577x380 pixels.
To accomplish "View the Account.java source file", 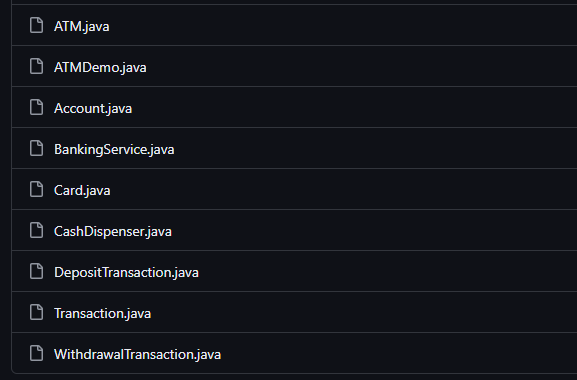I will point(93,109).
